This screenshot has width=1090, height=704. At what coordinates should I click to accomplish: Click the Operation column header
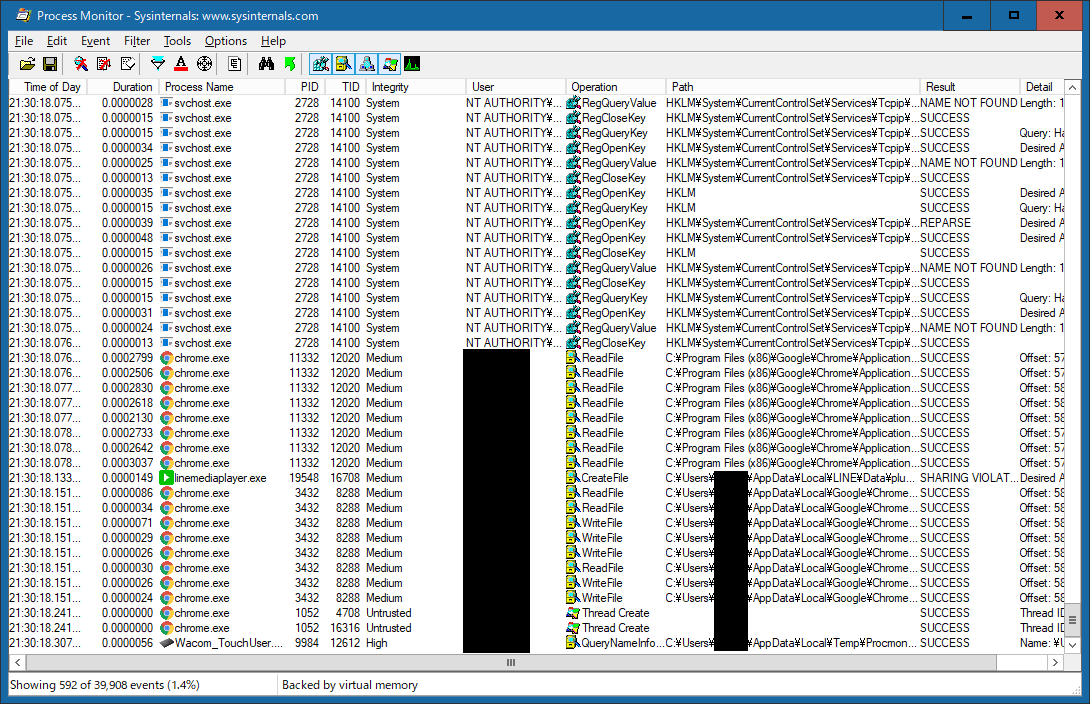point(616,87)
